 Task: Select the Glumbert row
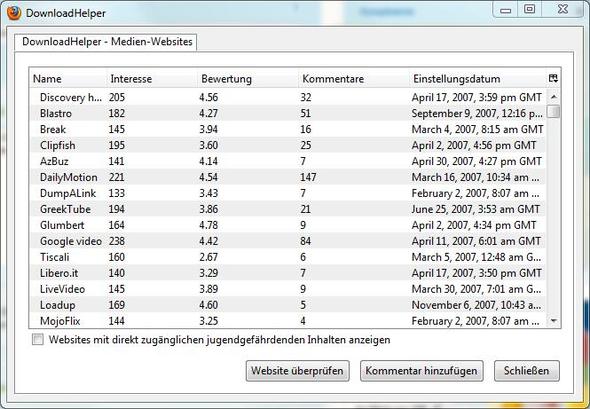pyautogui.click(x=287, y=225)
